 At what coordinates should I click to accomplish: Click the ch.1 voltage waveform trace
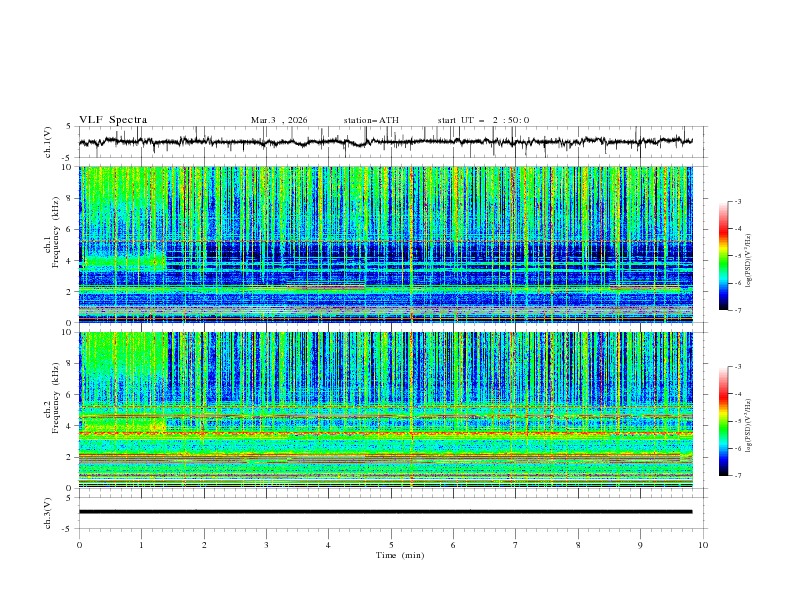click(x=385, y=142)
